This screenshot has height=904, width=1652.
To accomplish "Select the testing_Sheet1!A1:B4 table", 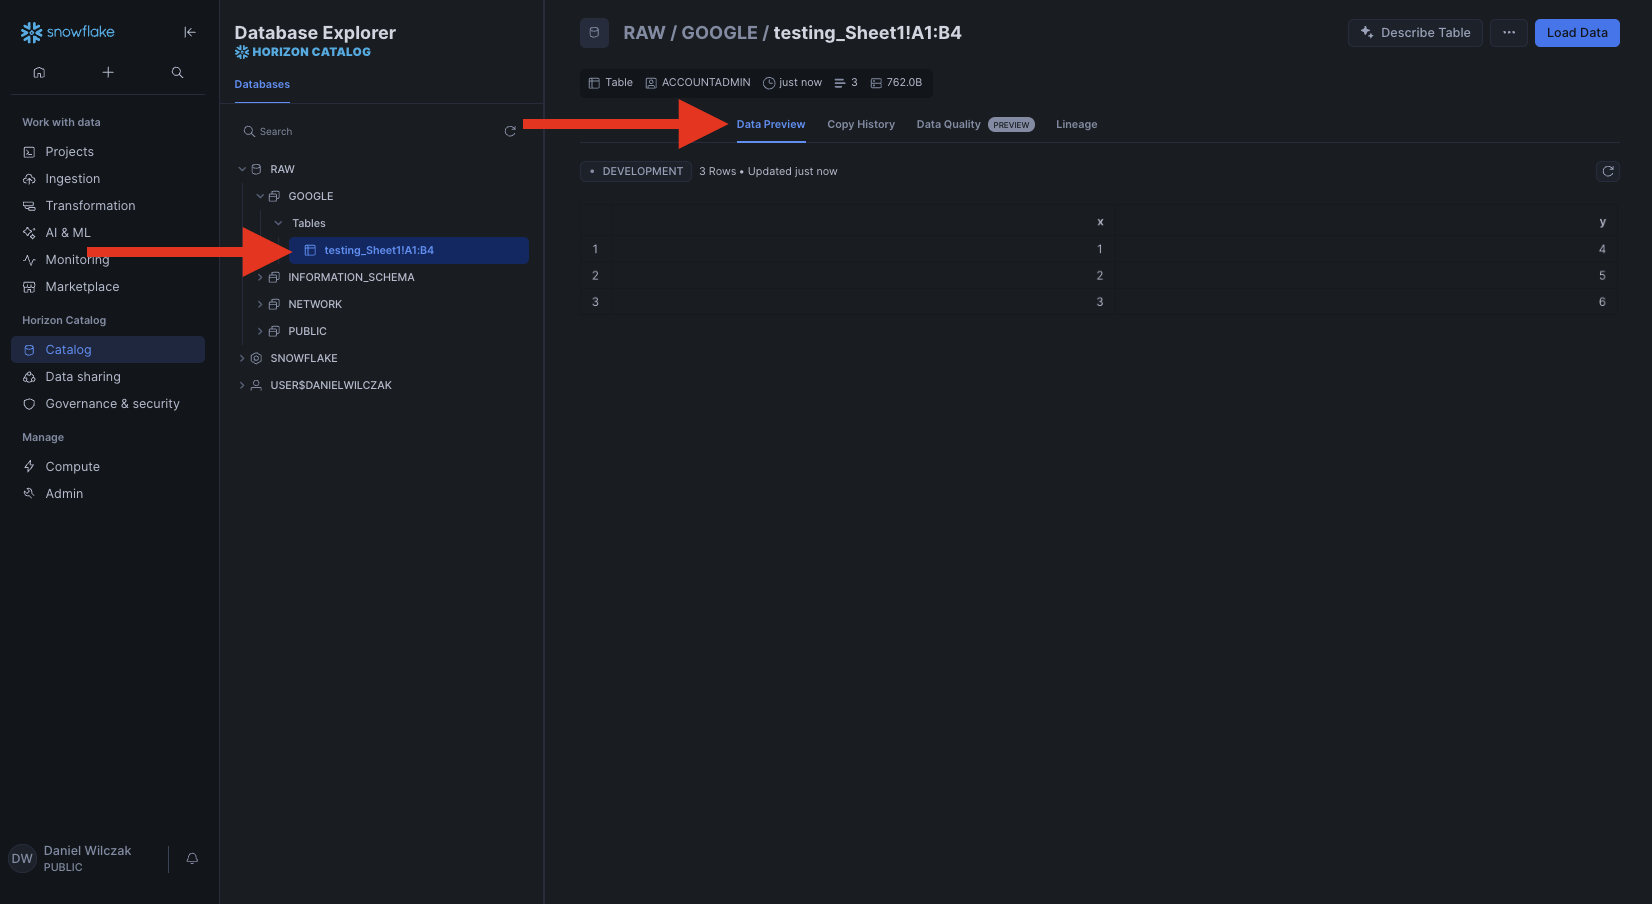I will (x=379, y=250).
